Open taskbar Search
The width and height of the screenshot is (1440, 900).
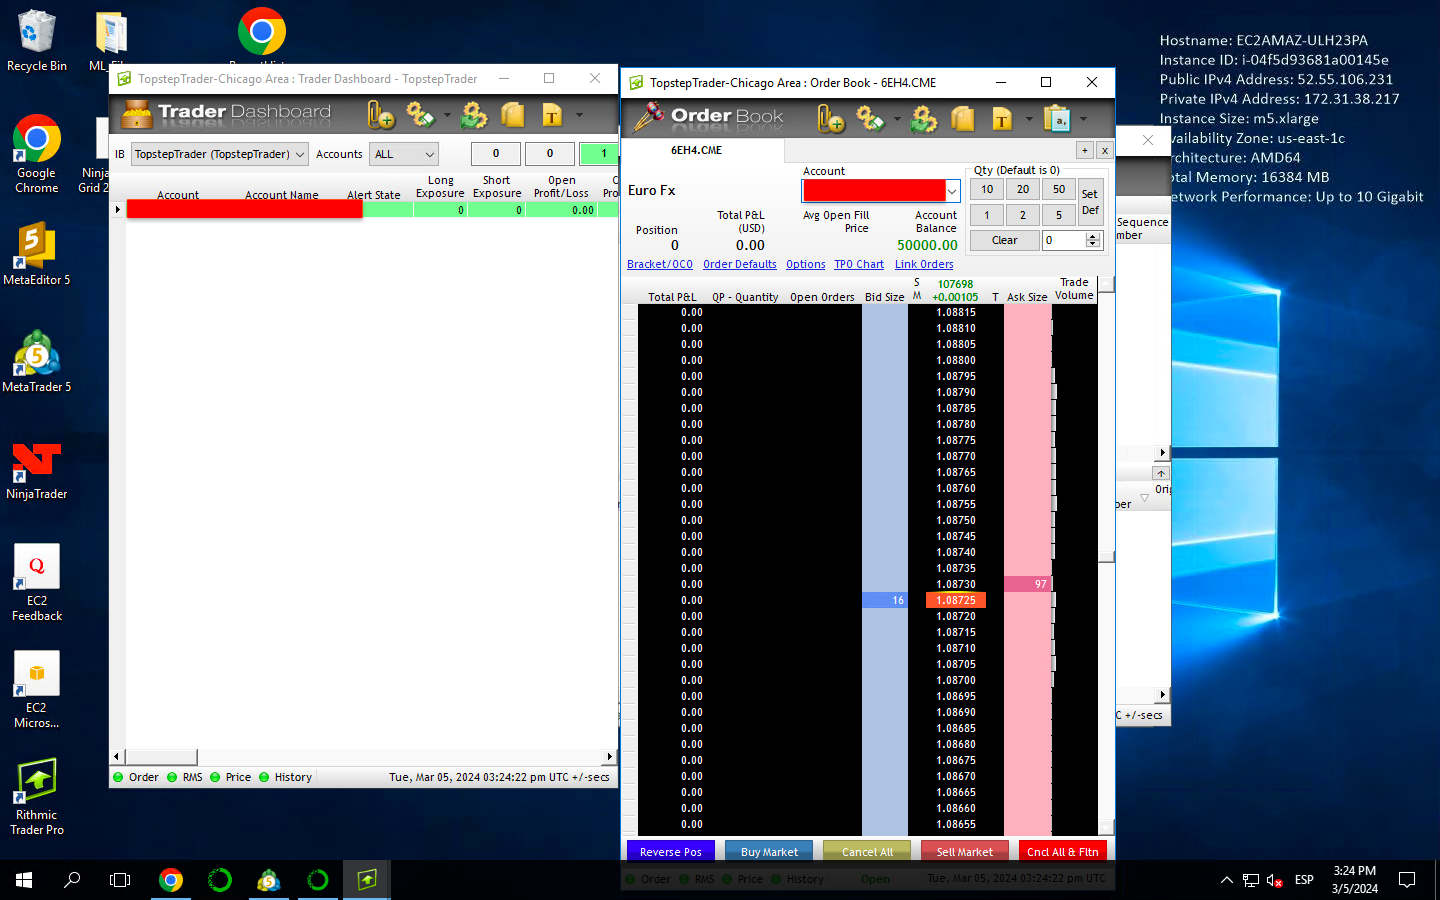click(x=72, y=880)
